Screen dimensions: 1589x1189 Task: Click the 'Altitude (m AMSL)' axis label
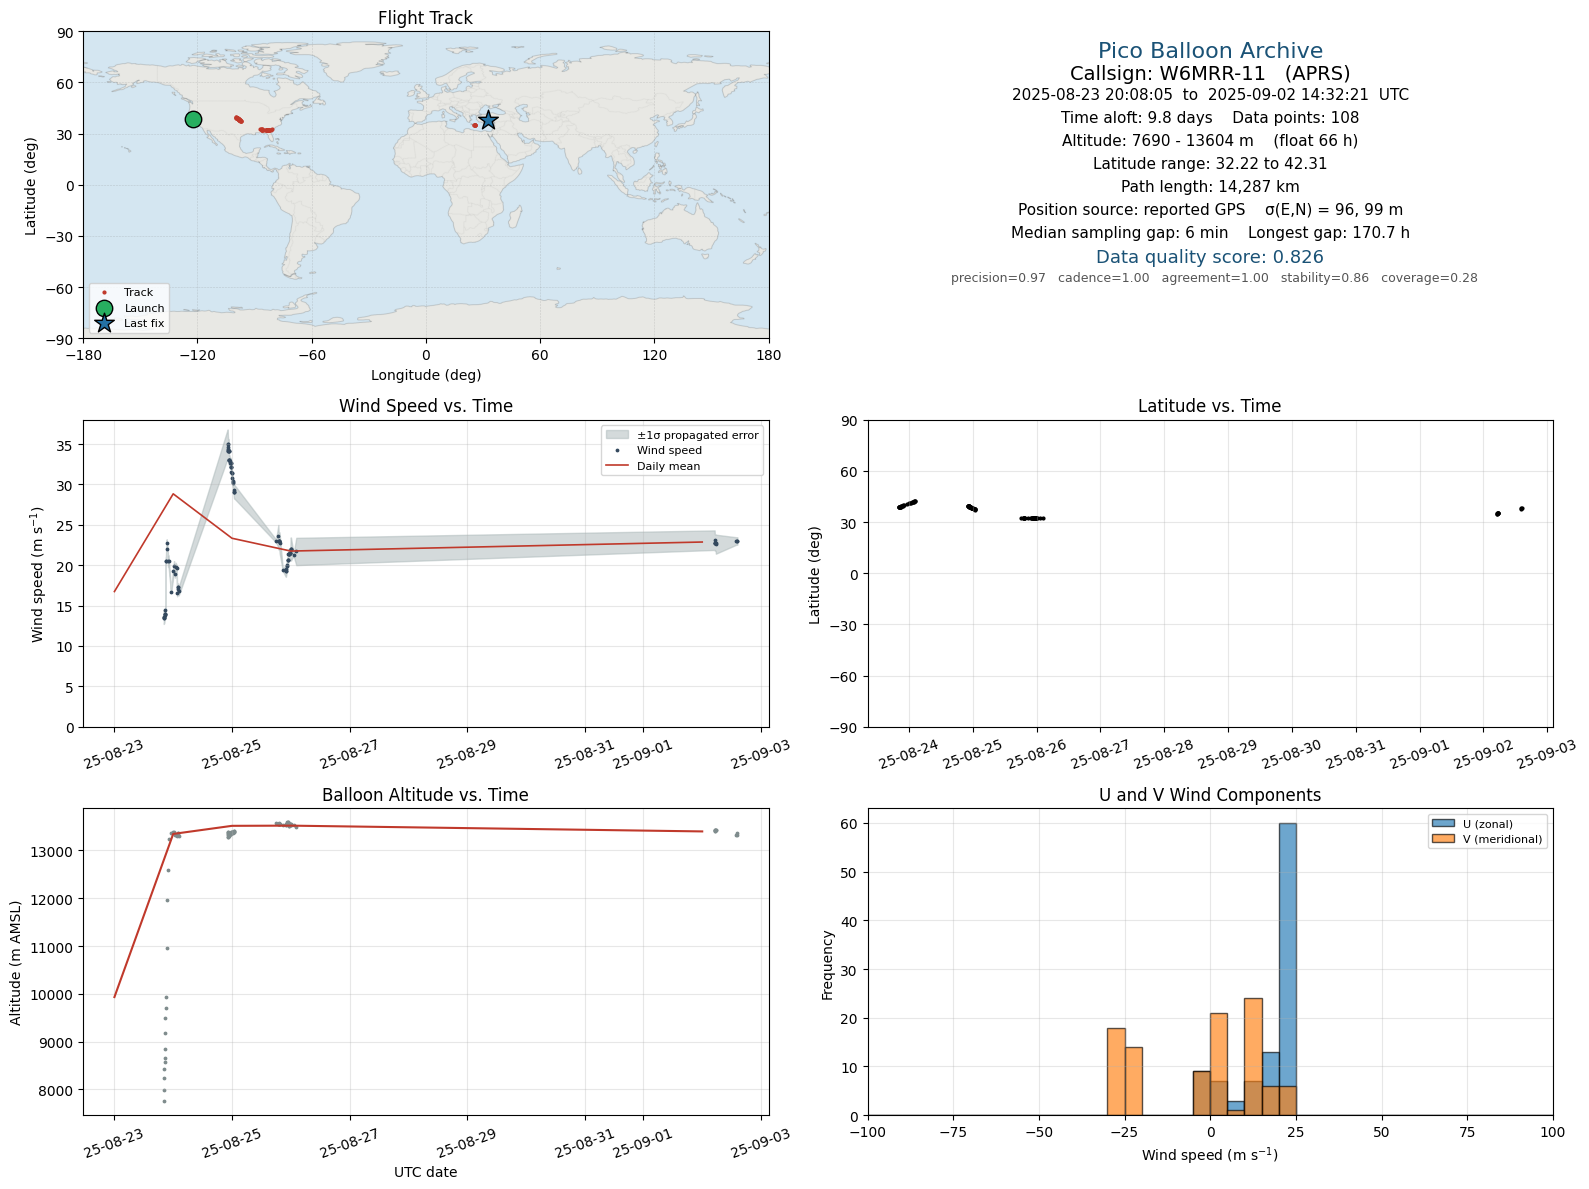[16, 962]
